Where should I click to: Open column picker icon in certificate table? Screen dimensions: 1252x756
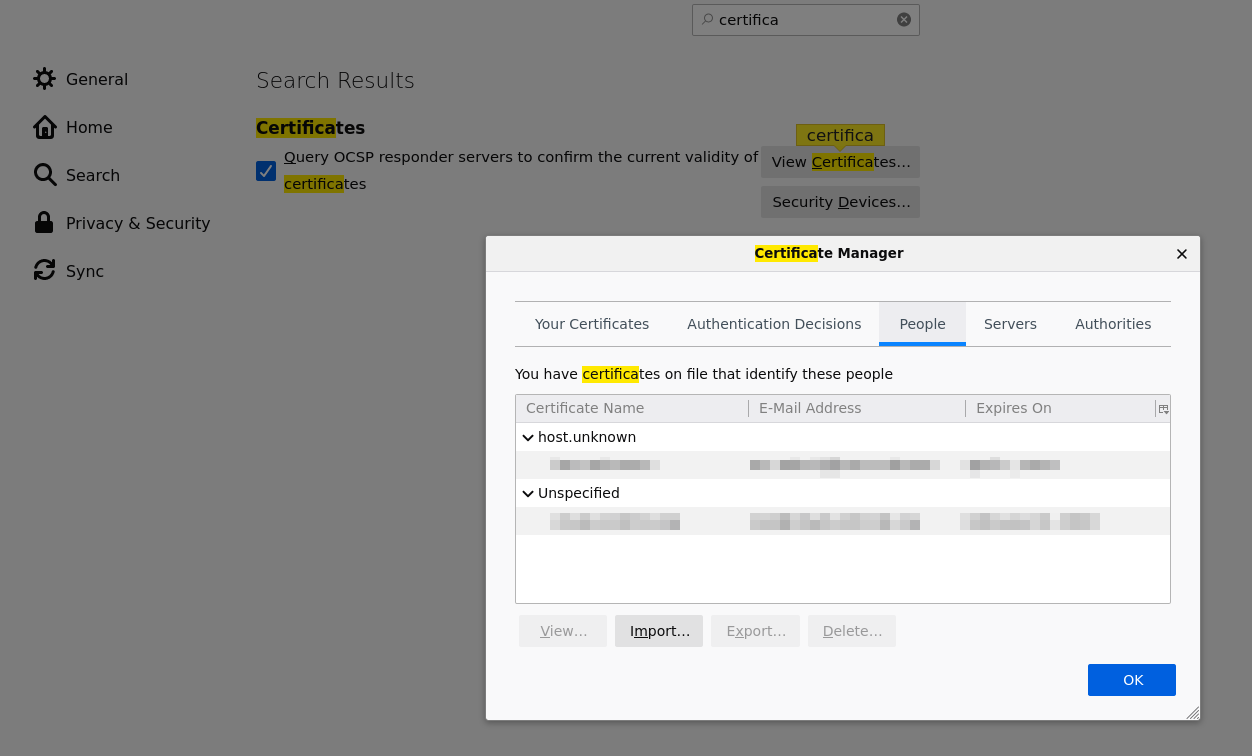(1163, 409)
